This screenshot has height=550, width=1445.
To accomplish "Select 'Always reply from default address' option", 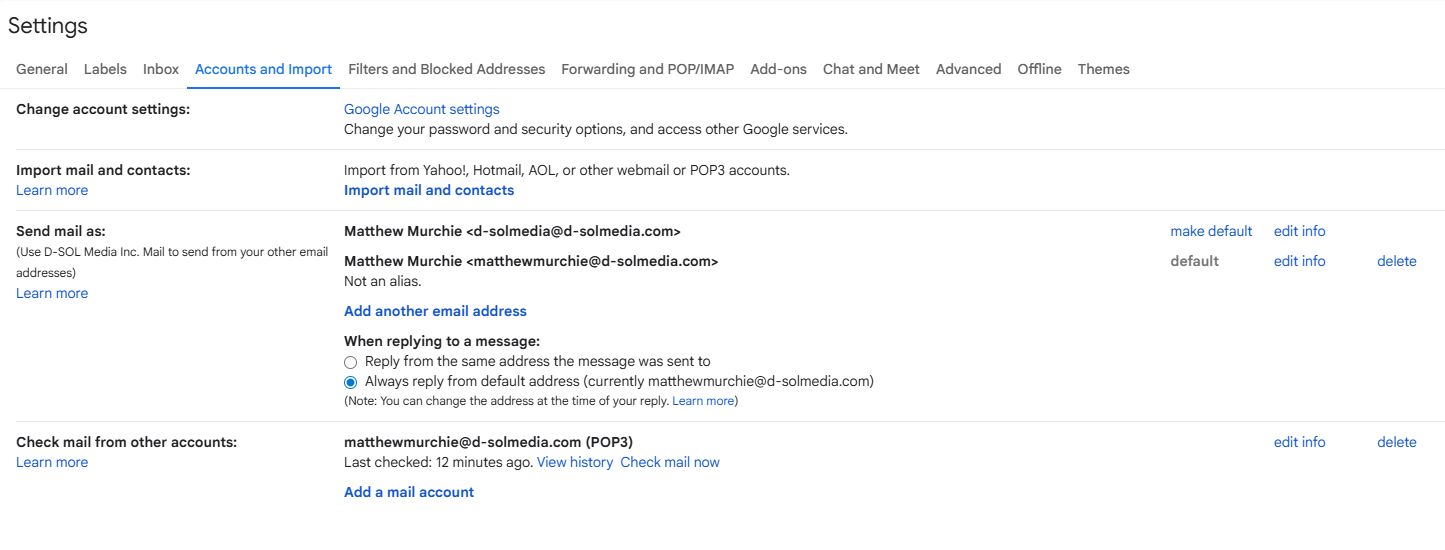I will coord(350,381).
